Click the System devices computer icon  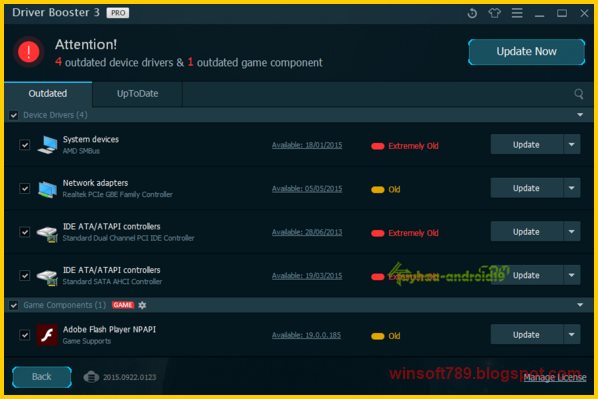pos(48,145)
